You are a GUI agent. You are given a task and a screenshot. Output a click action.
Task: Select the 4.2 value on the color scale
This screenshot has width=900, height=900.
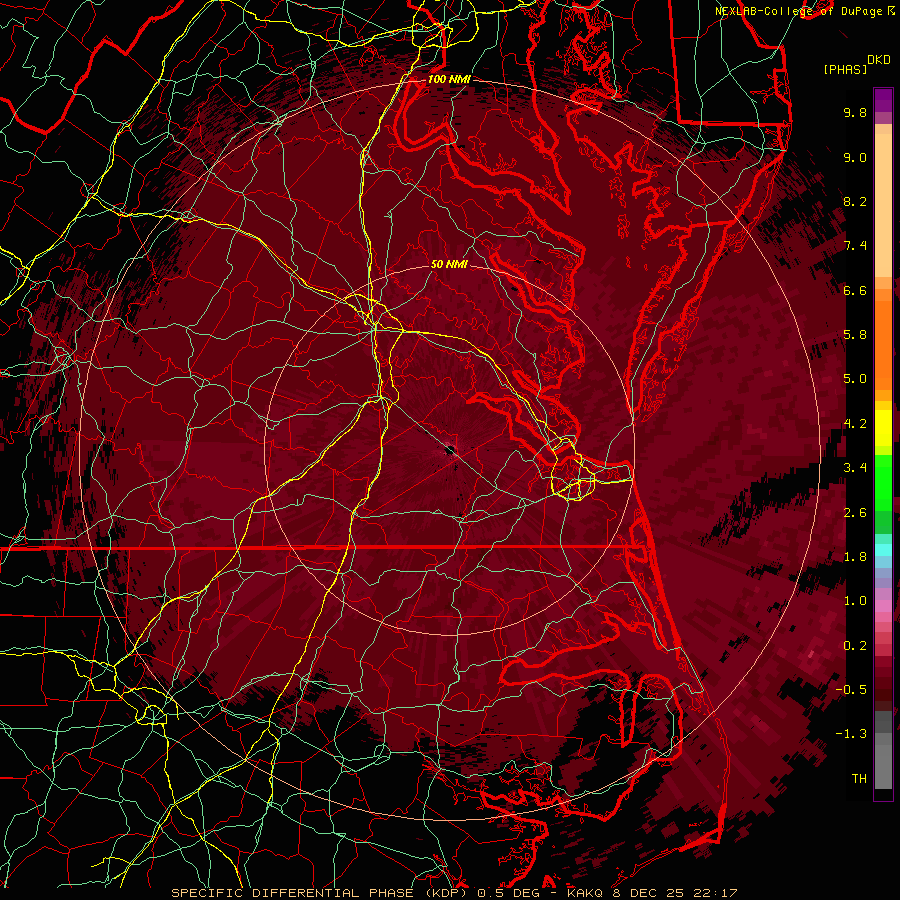pos(855,424)
